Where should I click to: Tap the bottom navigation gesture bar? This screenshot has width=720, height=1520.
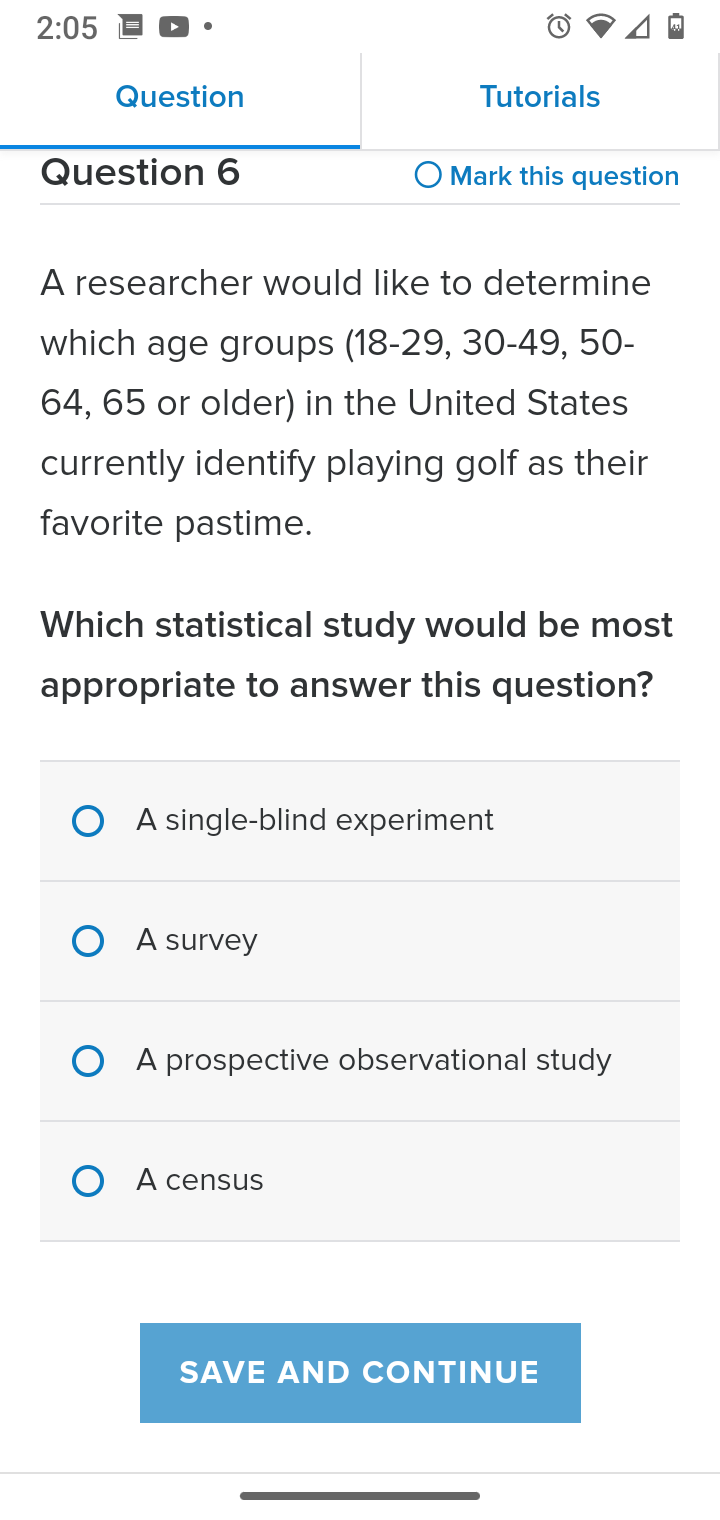click(360, 1496)
